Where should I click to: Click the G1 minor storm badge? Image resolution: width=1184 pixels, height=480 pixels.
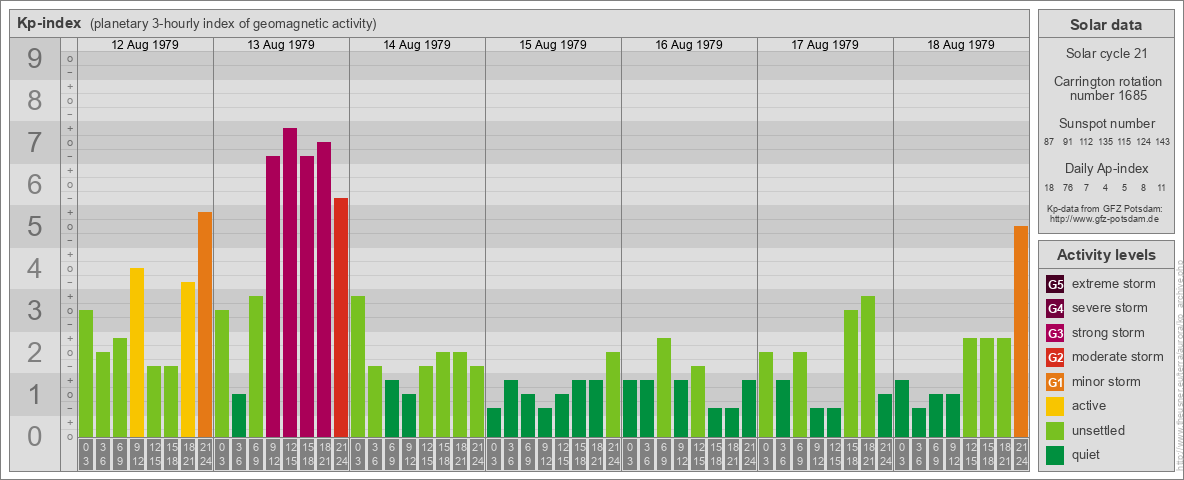pyautogui.click(x=1055, y=382)
